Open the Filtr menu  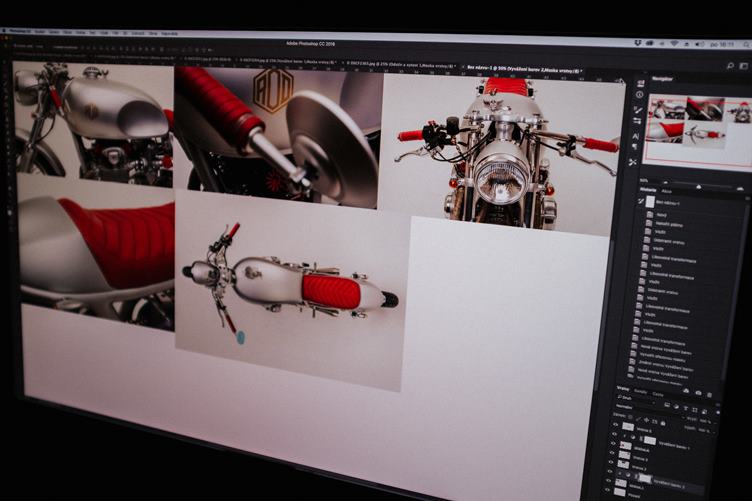[116, 33]
